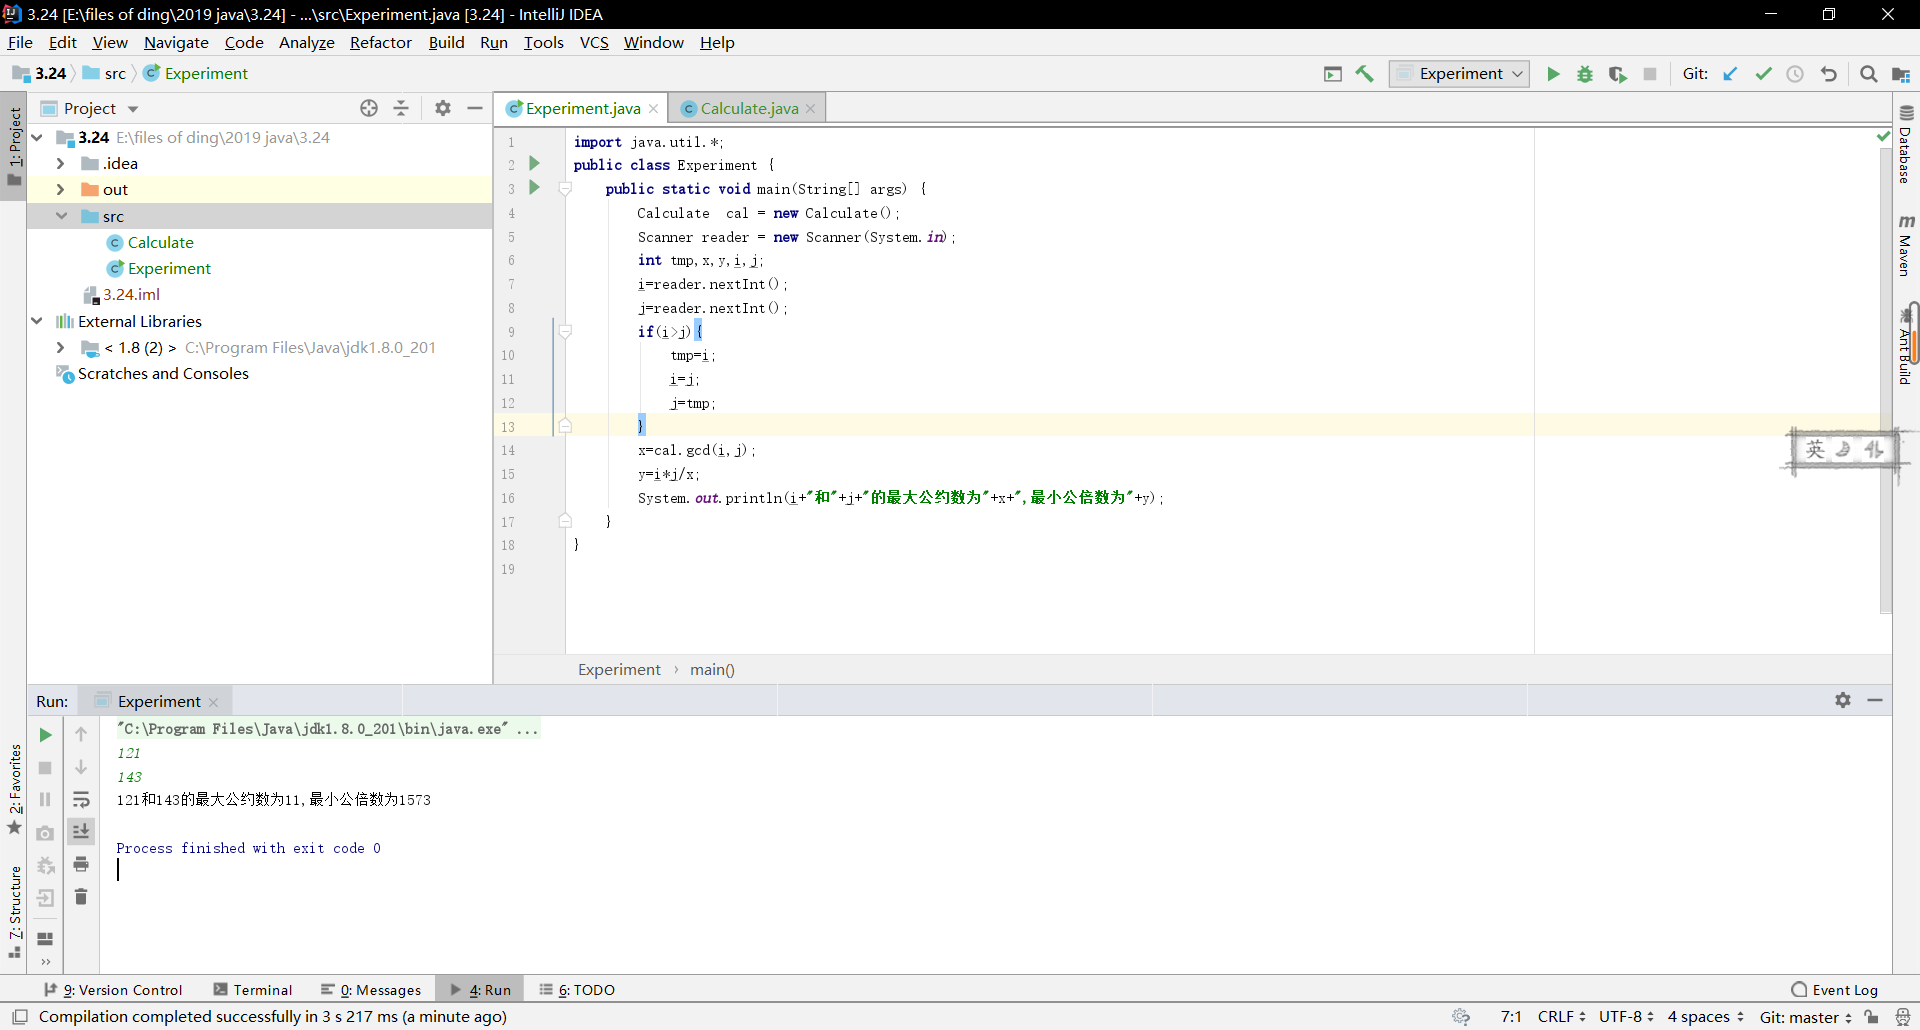
Task: Open Project panel settings gear
Action: 443,108
